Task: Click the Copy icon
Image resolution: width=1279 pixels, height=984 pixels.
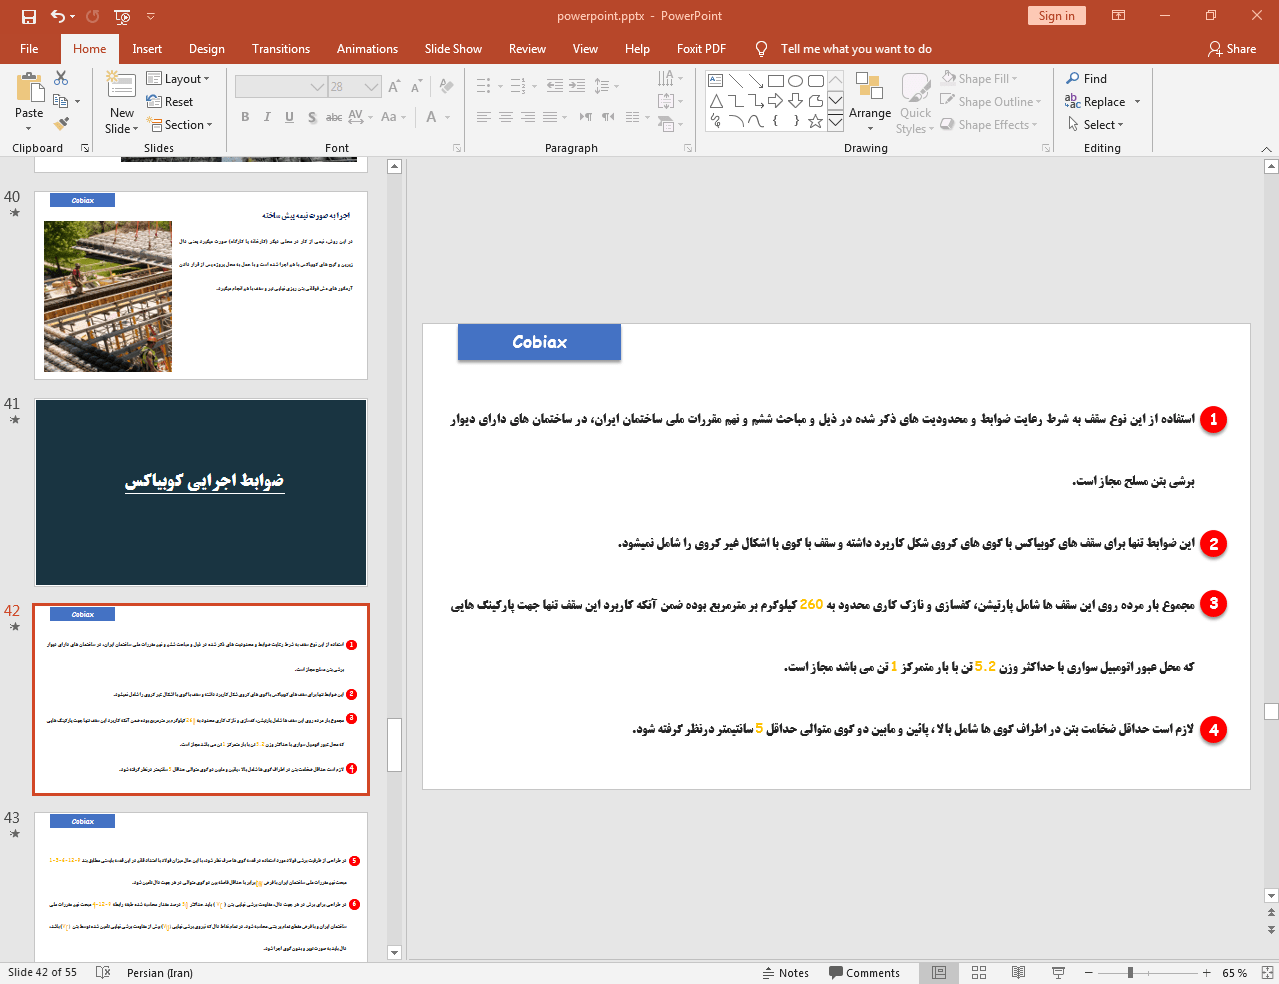Action: click(60, 101)
